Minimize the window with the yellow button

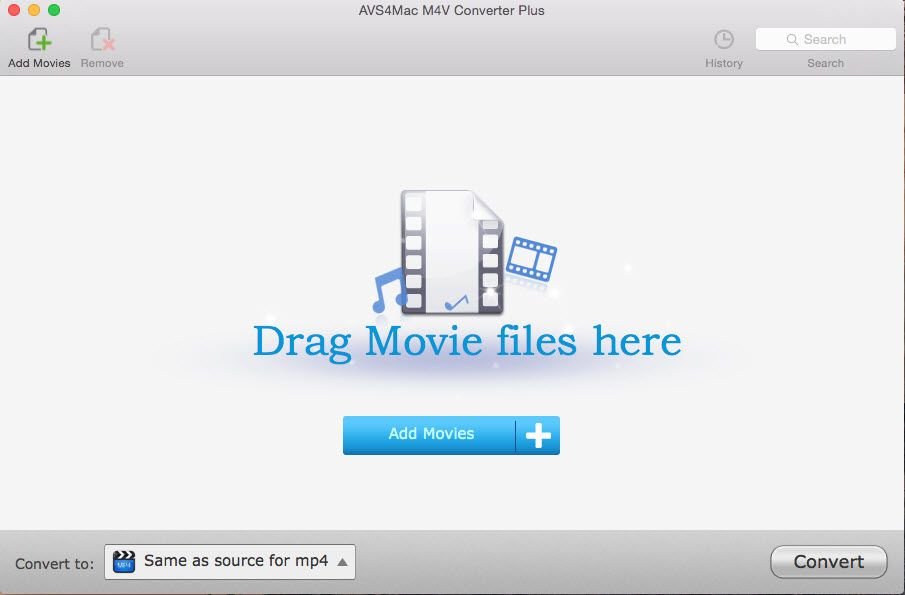(34, 10)
